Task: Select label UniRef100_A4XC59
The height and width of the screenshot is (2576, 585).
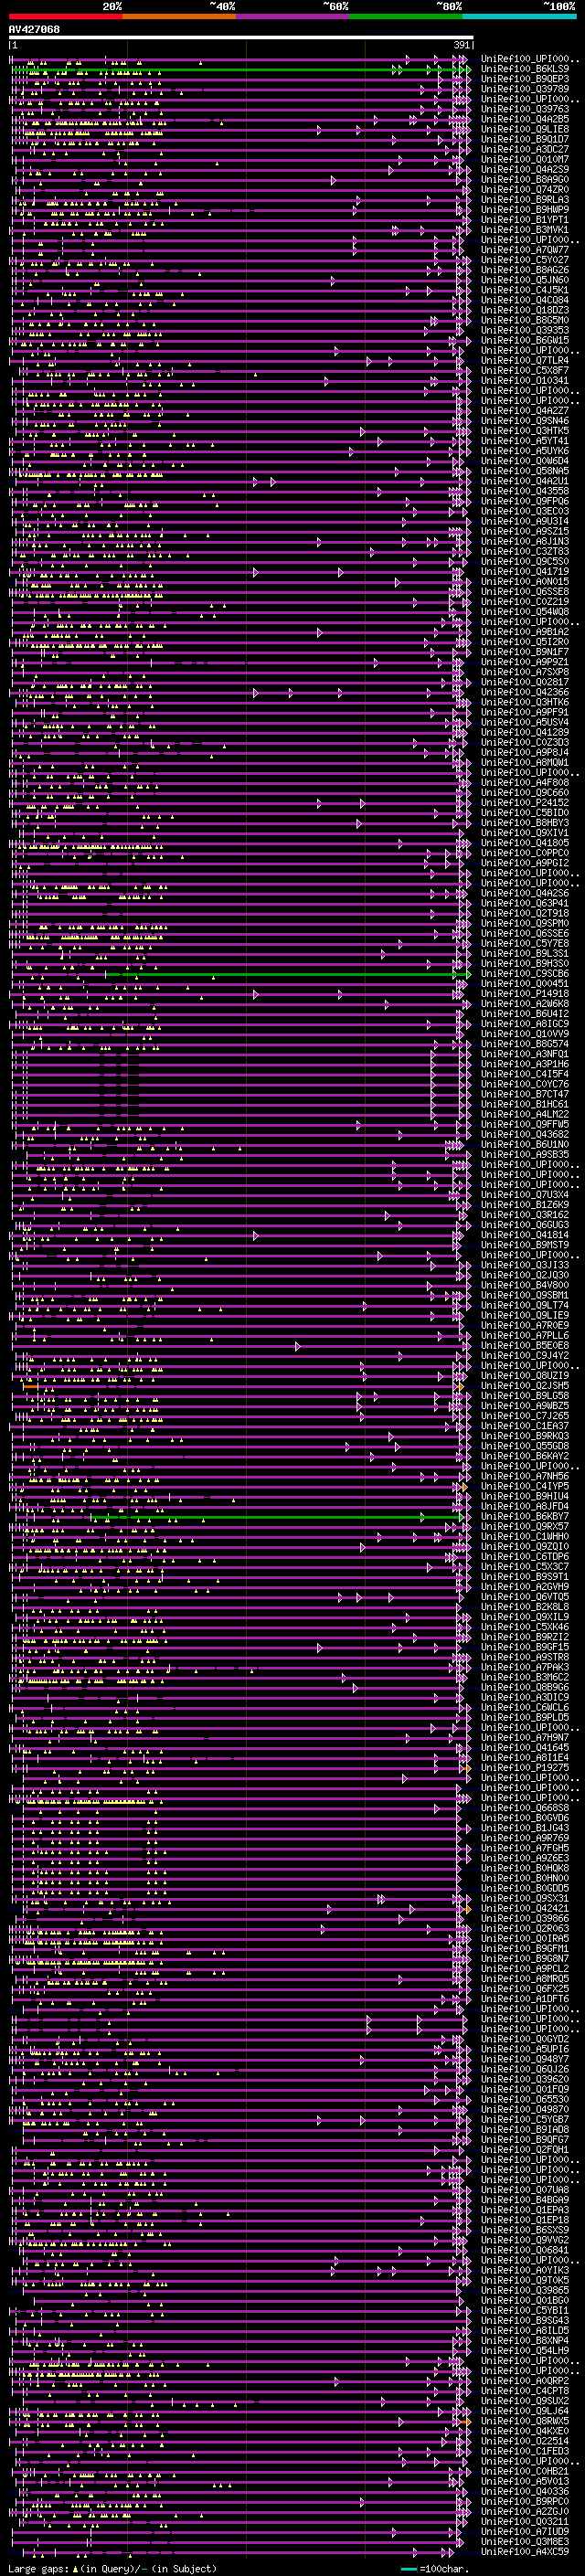Action: click(x=525, y=2552)
